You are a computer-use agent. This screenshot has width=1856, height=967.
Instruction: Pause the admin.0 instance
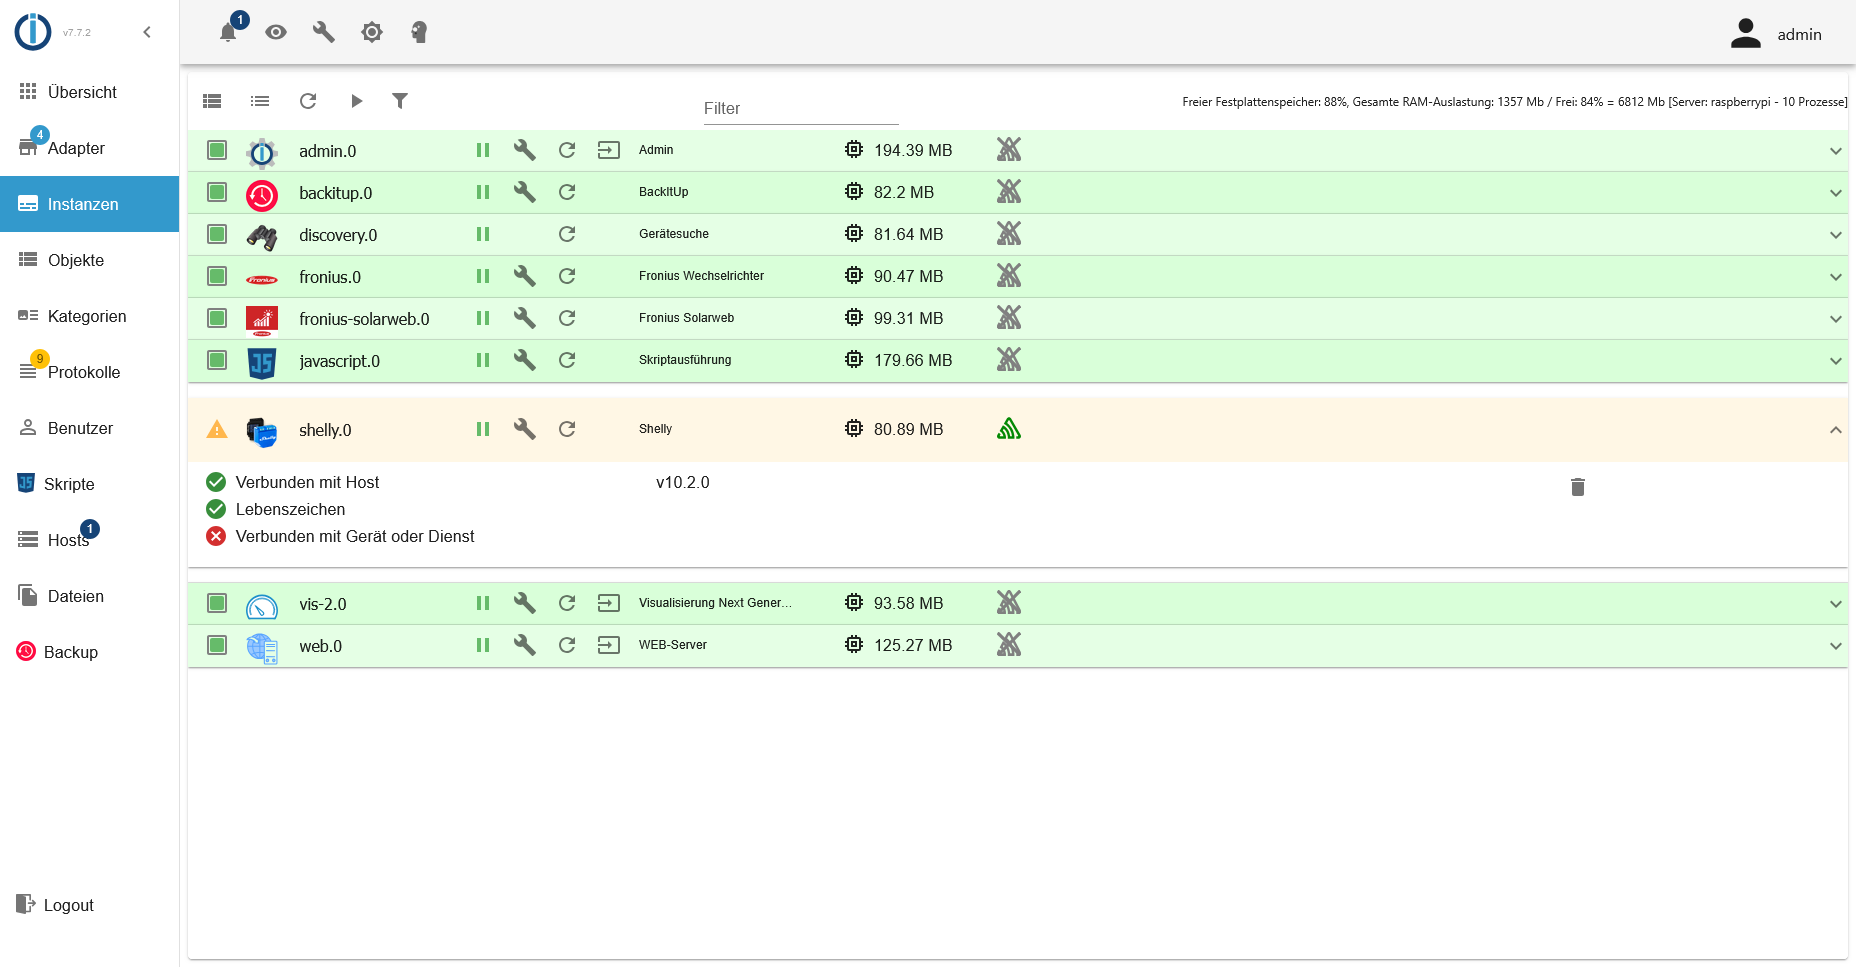pos(483,150)
